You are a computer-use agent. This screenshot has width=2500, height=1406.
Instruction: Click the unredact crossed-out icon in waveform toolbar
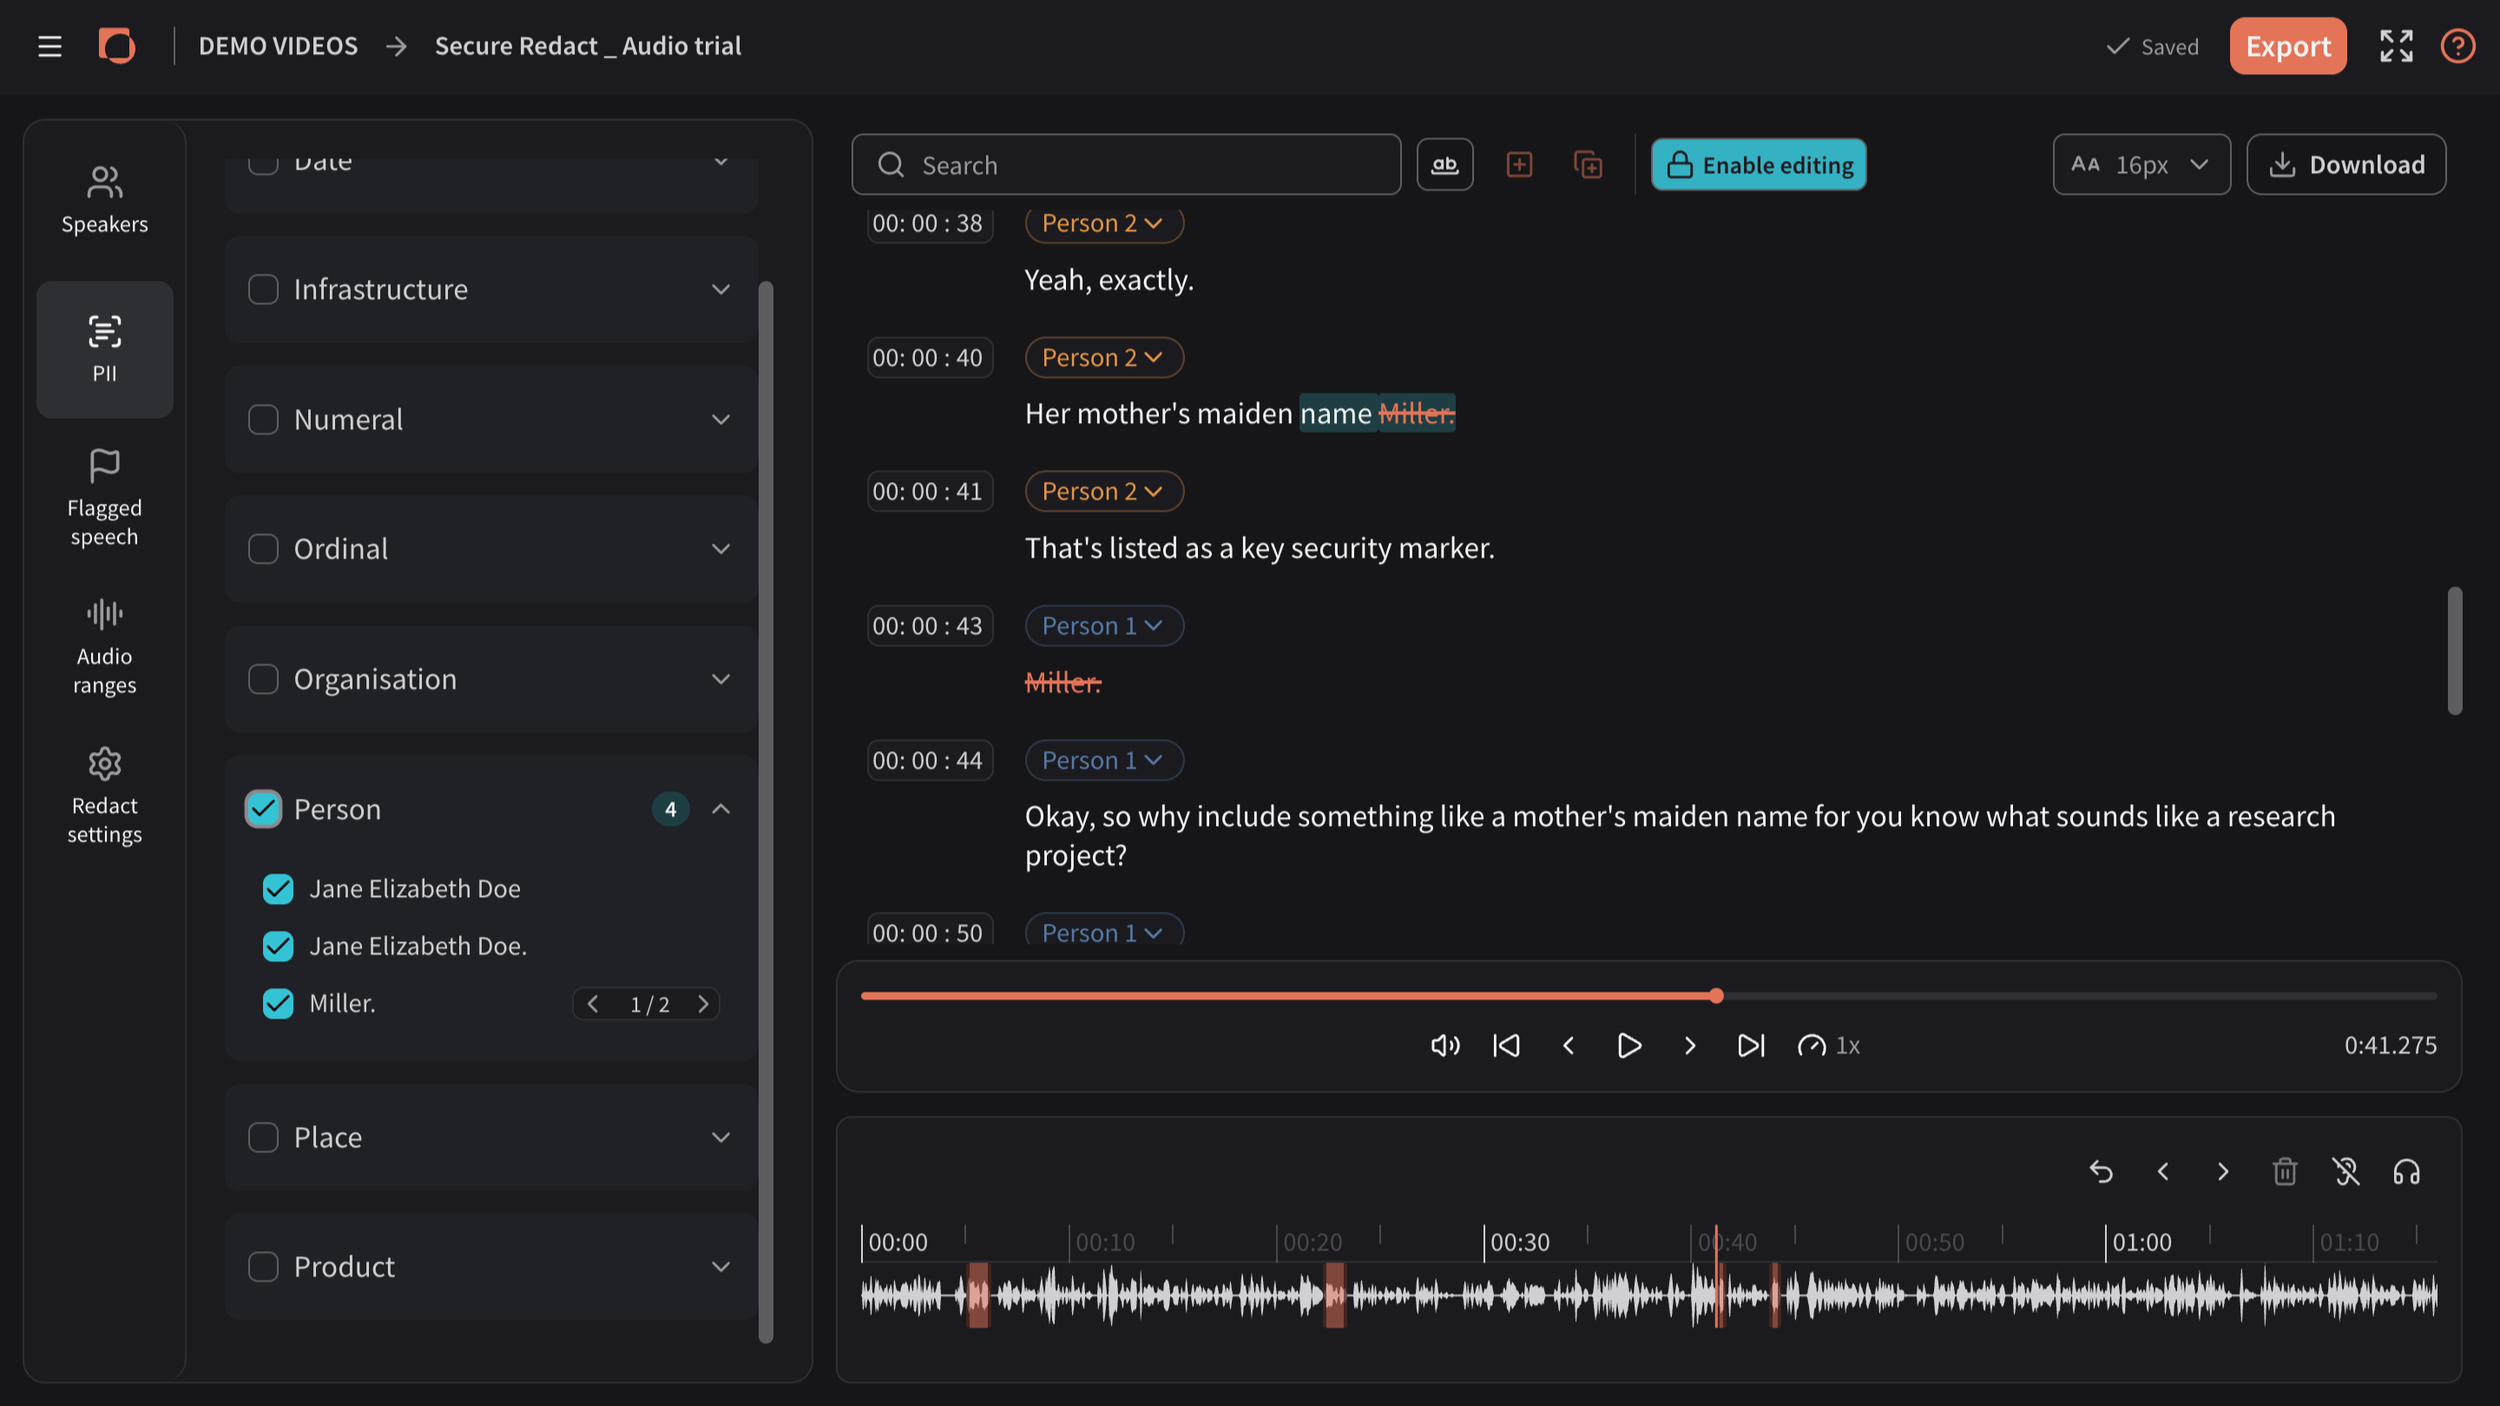point(2346,1172)
